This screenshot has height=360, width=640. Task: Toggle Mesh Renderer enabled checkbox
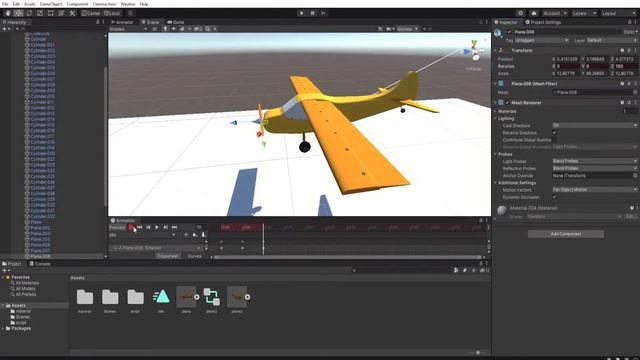coord(507,103)
